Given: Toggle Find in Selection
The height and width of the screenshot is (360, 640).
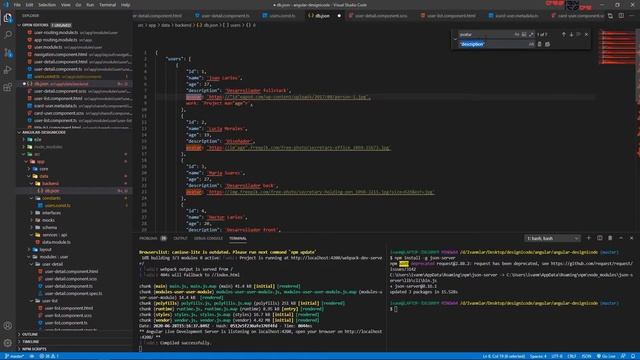Looking at the screenshot, I should 578,35.
